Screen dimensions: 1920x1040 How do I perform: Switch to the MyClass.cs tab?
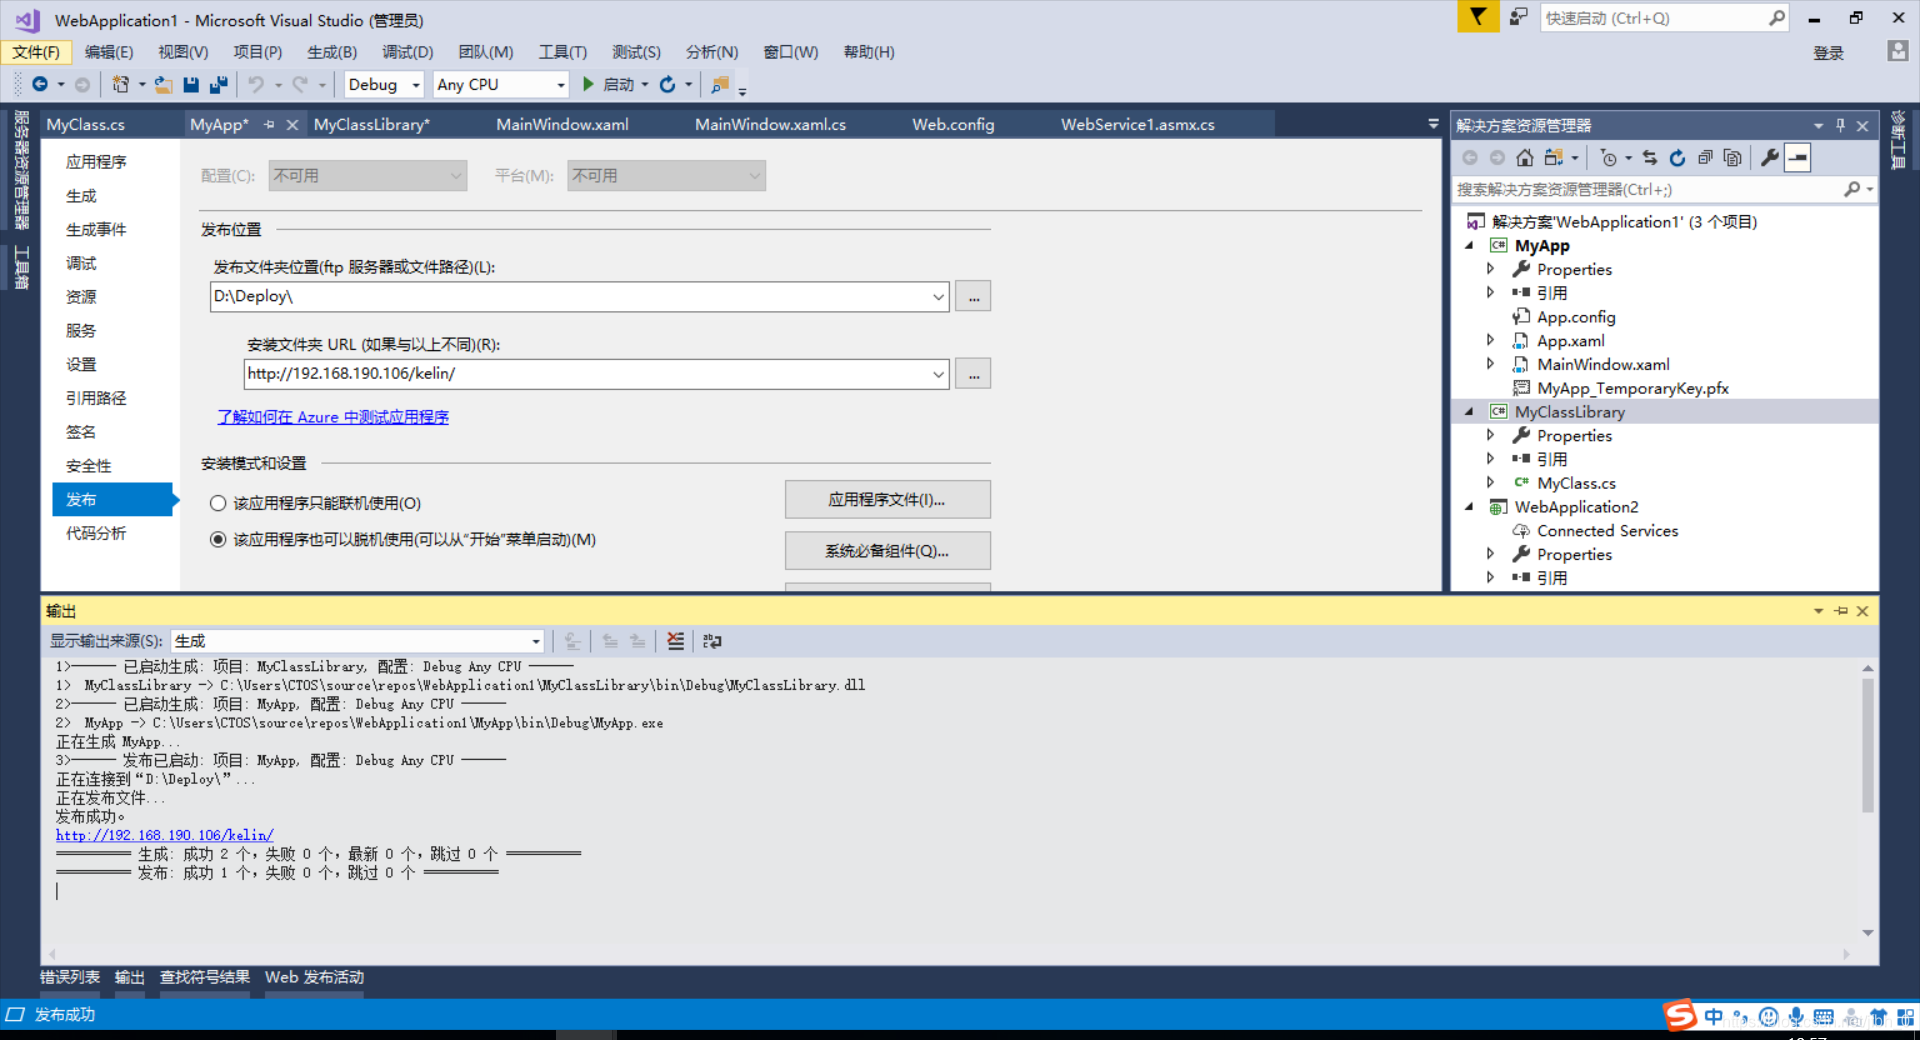click(86, 124)
